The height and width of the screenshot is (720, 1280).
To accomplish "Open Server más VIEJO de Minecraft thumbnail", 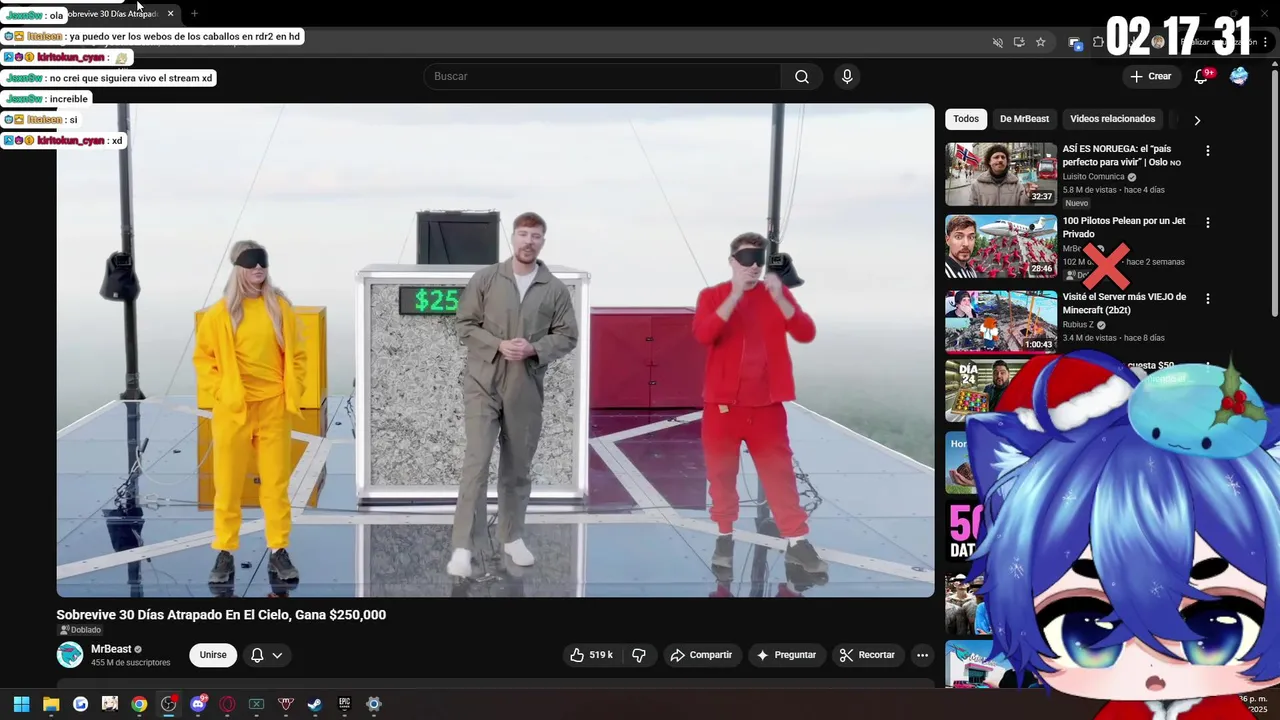I will (x=1001, y=321).
